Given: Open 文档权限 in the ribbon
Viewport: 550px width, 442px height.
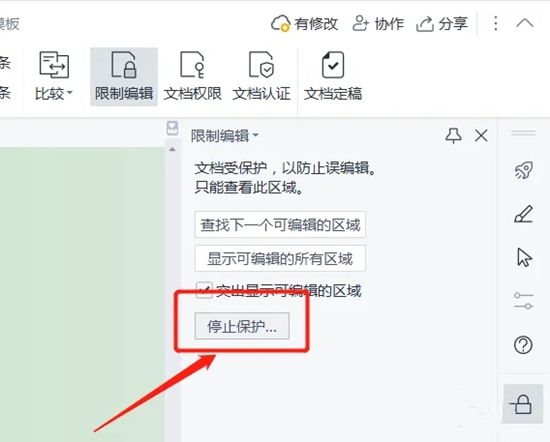Looking at the screenshot, I should [193, 76].
